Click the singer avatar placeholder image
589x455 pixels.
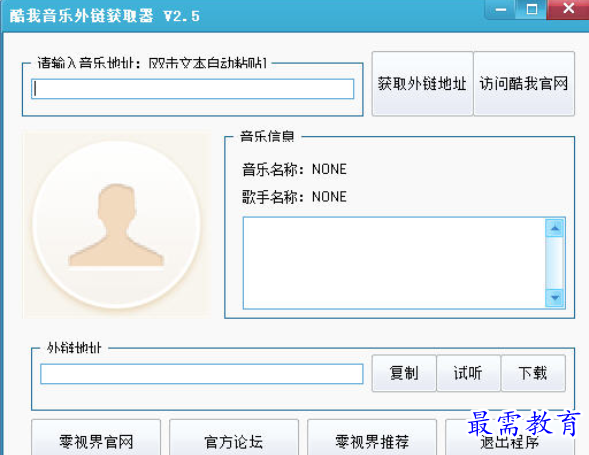pyautogui.click(x=117, y=225)
